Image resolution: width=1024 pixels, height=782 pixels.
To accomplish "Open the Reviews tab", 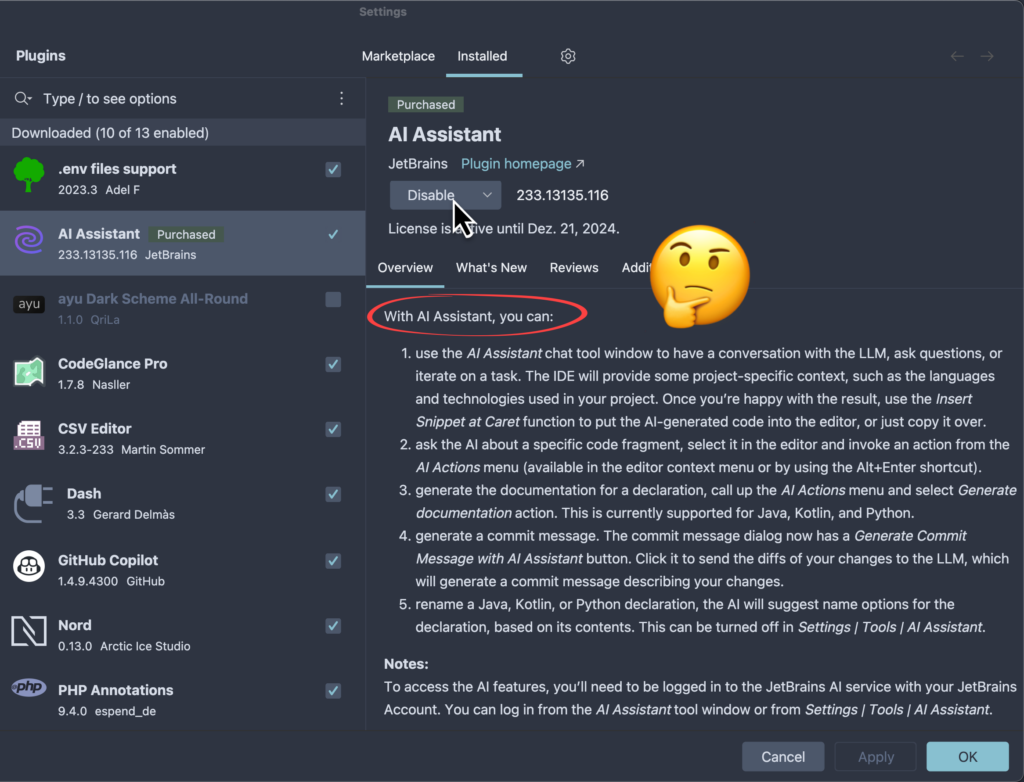I will click(574, 267).
